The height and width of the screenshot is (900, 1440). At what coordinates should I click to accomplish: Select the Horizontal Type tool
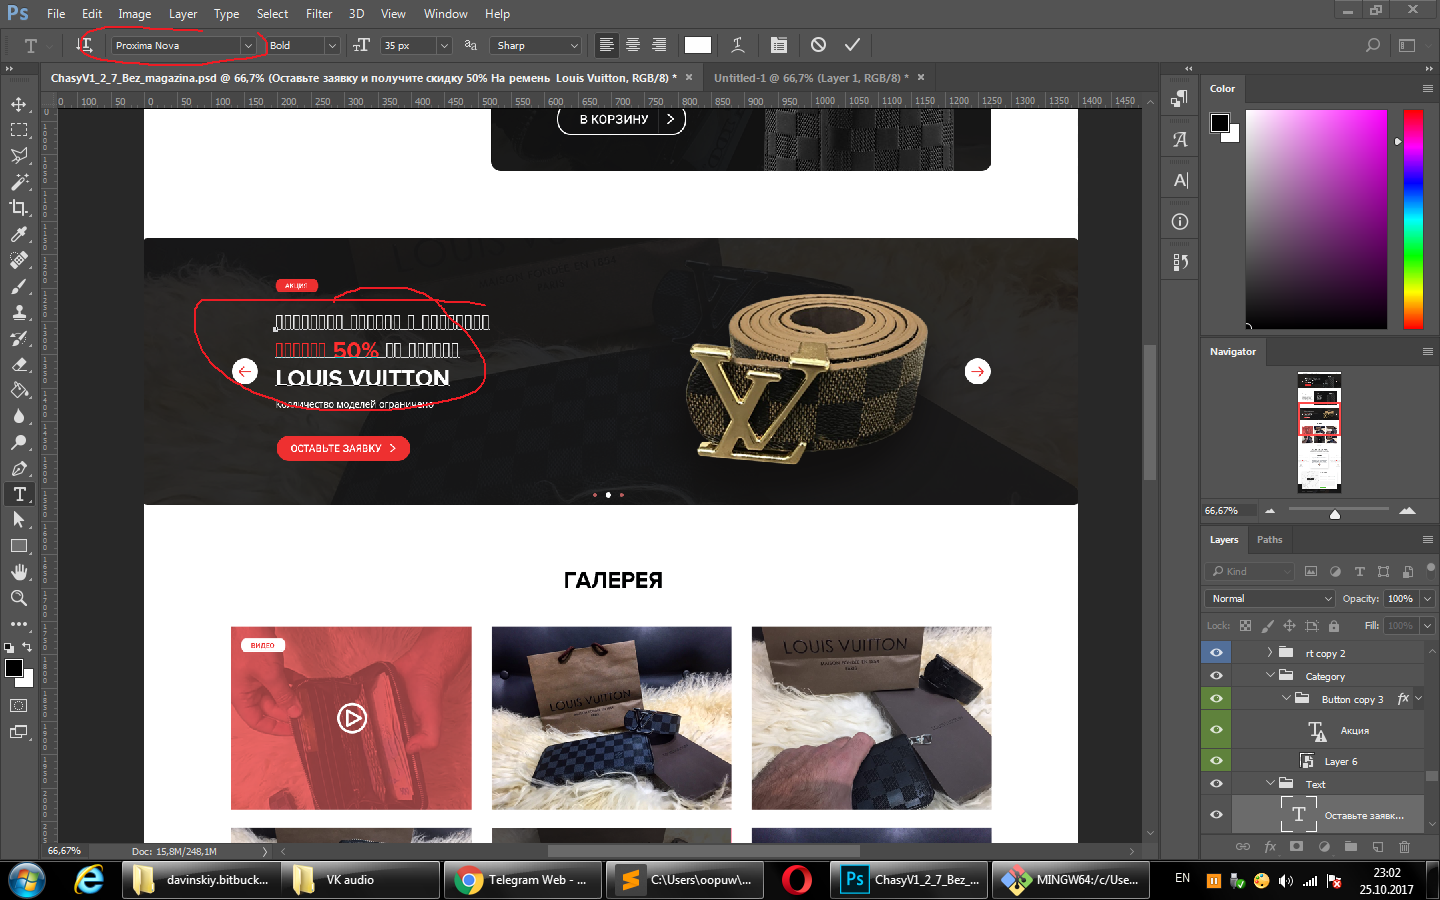pos(19,494)
